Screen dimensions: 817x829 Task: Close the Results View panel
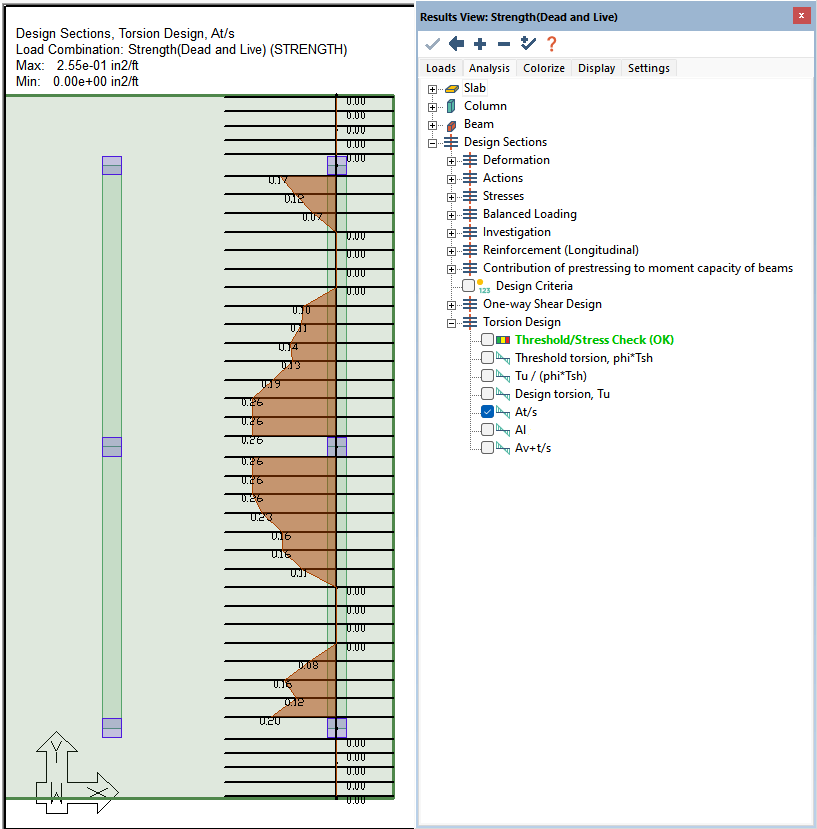801,16
